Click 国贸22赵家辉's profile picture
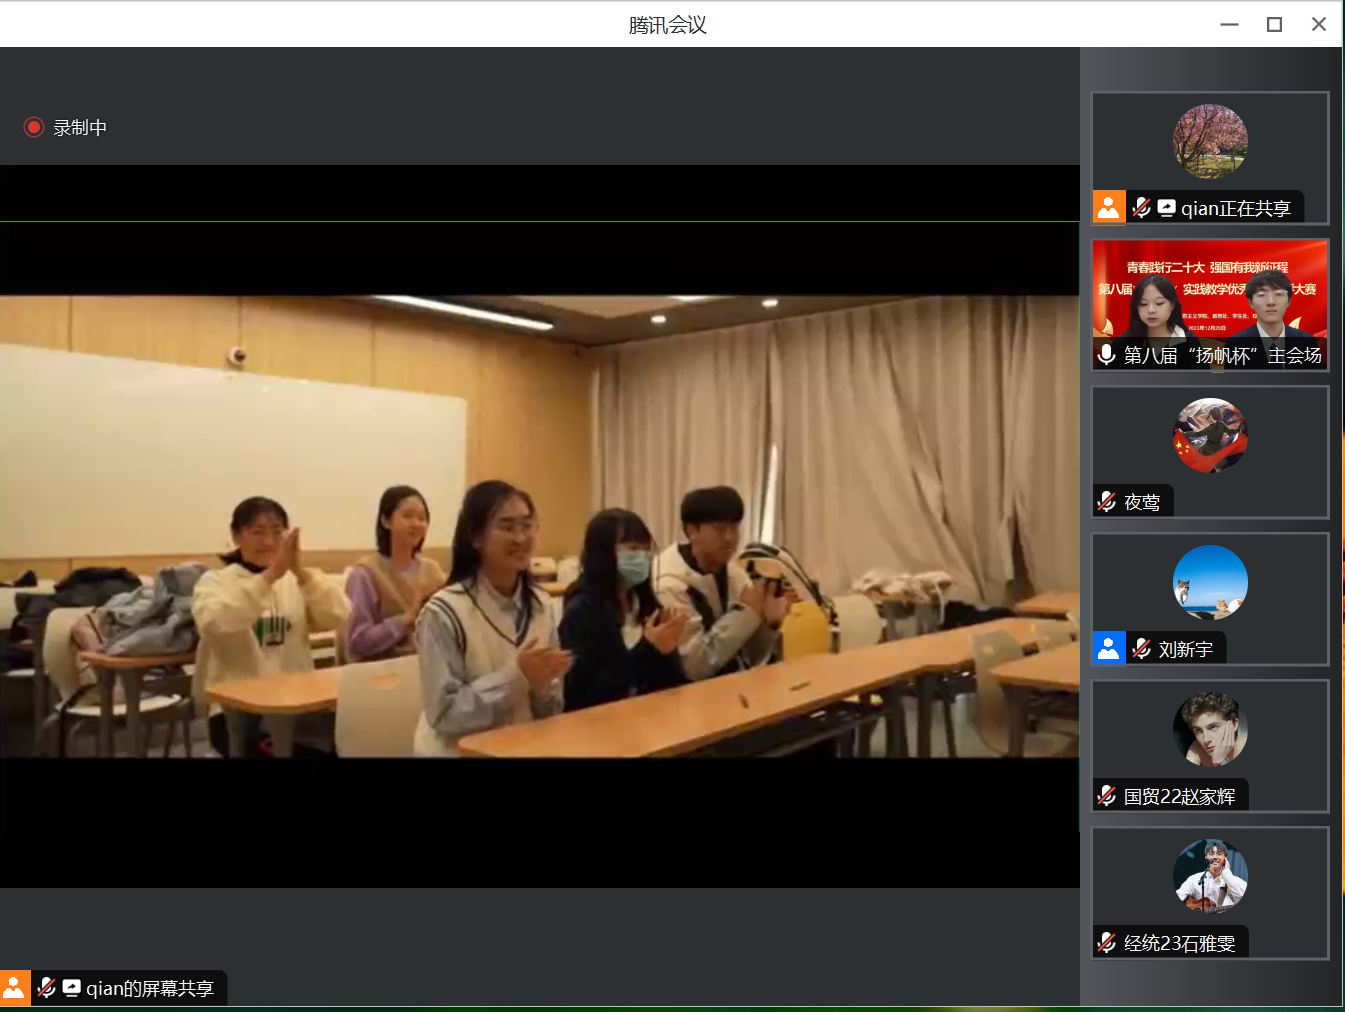The height and width of the screenshot is (1012, 1345). [1209, 729]
